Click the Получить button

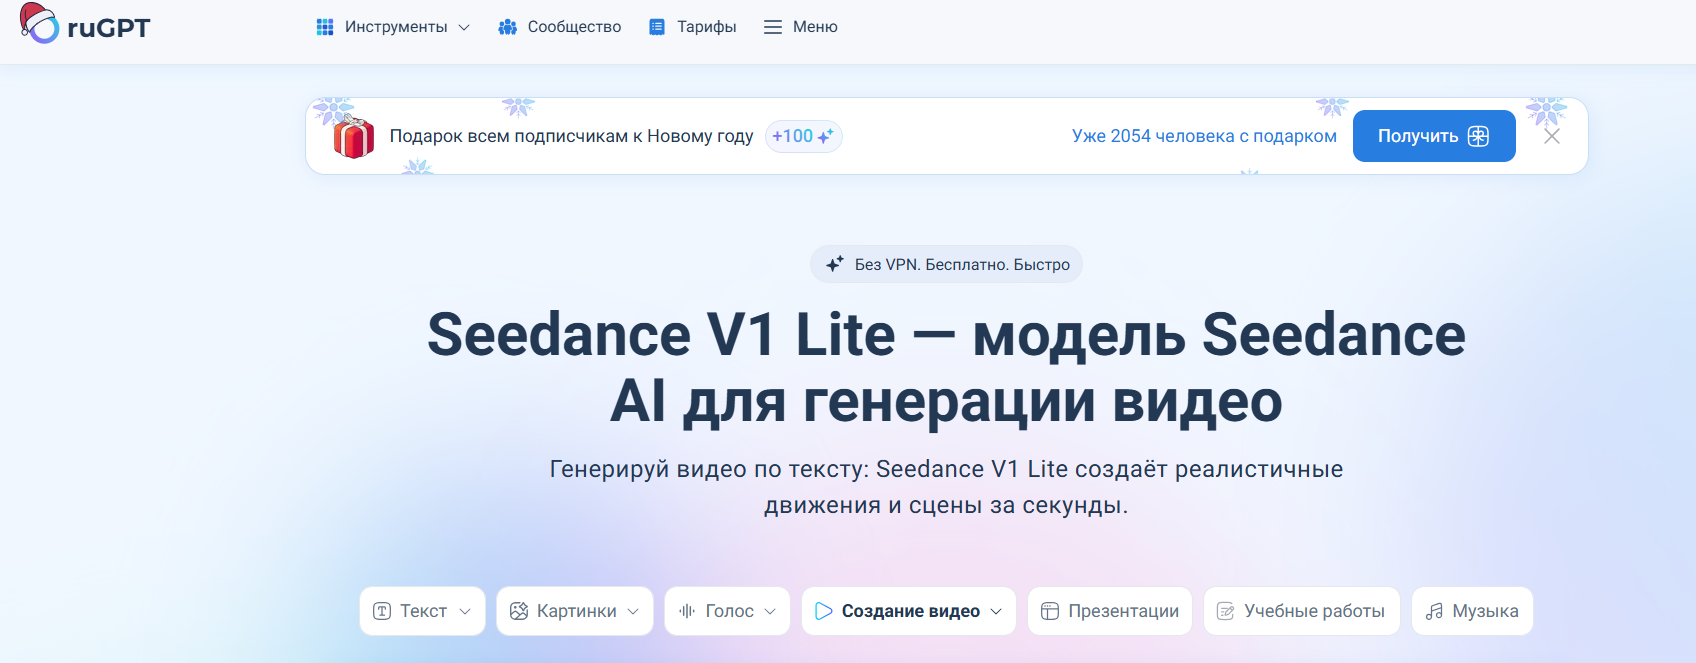[1434, 136]
